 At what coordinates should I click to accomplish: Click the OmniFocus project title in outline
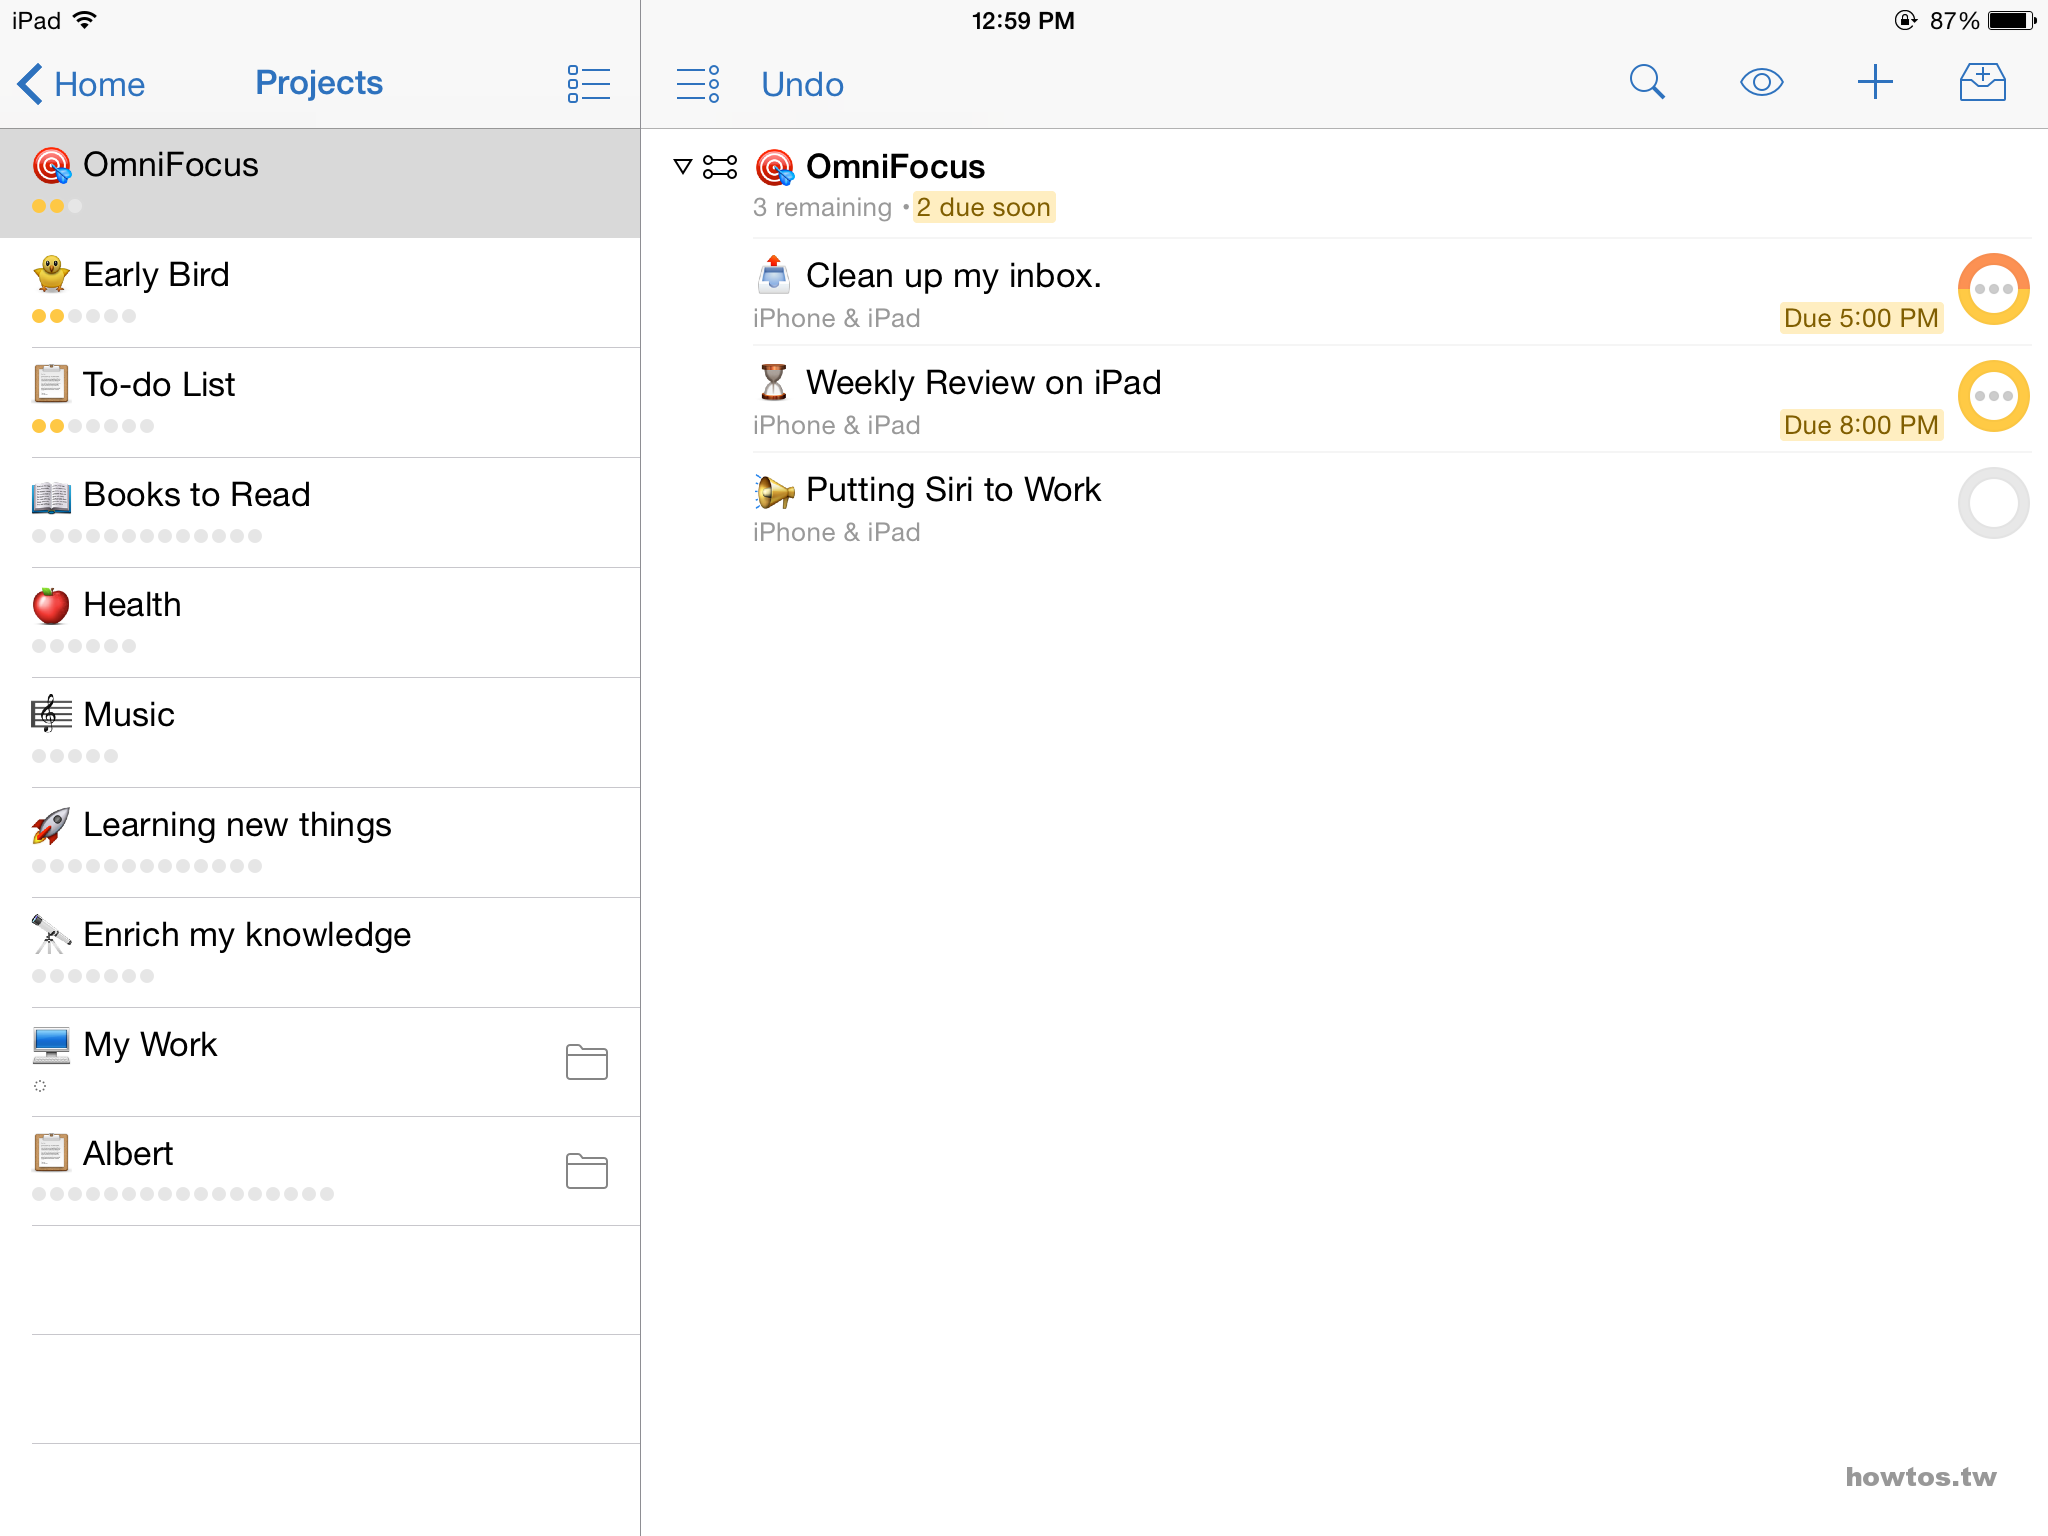(895, 167)
